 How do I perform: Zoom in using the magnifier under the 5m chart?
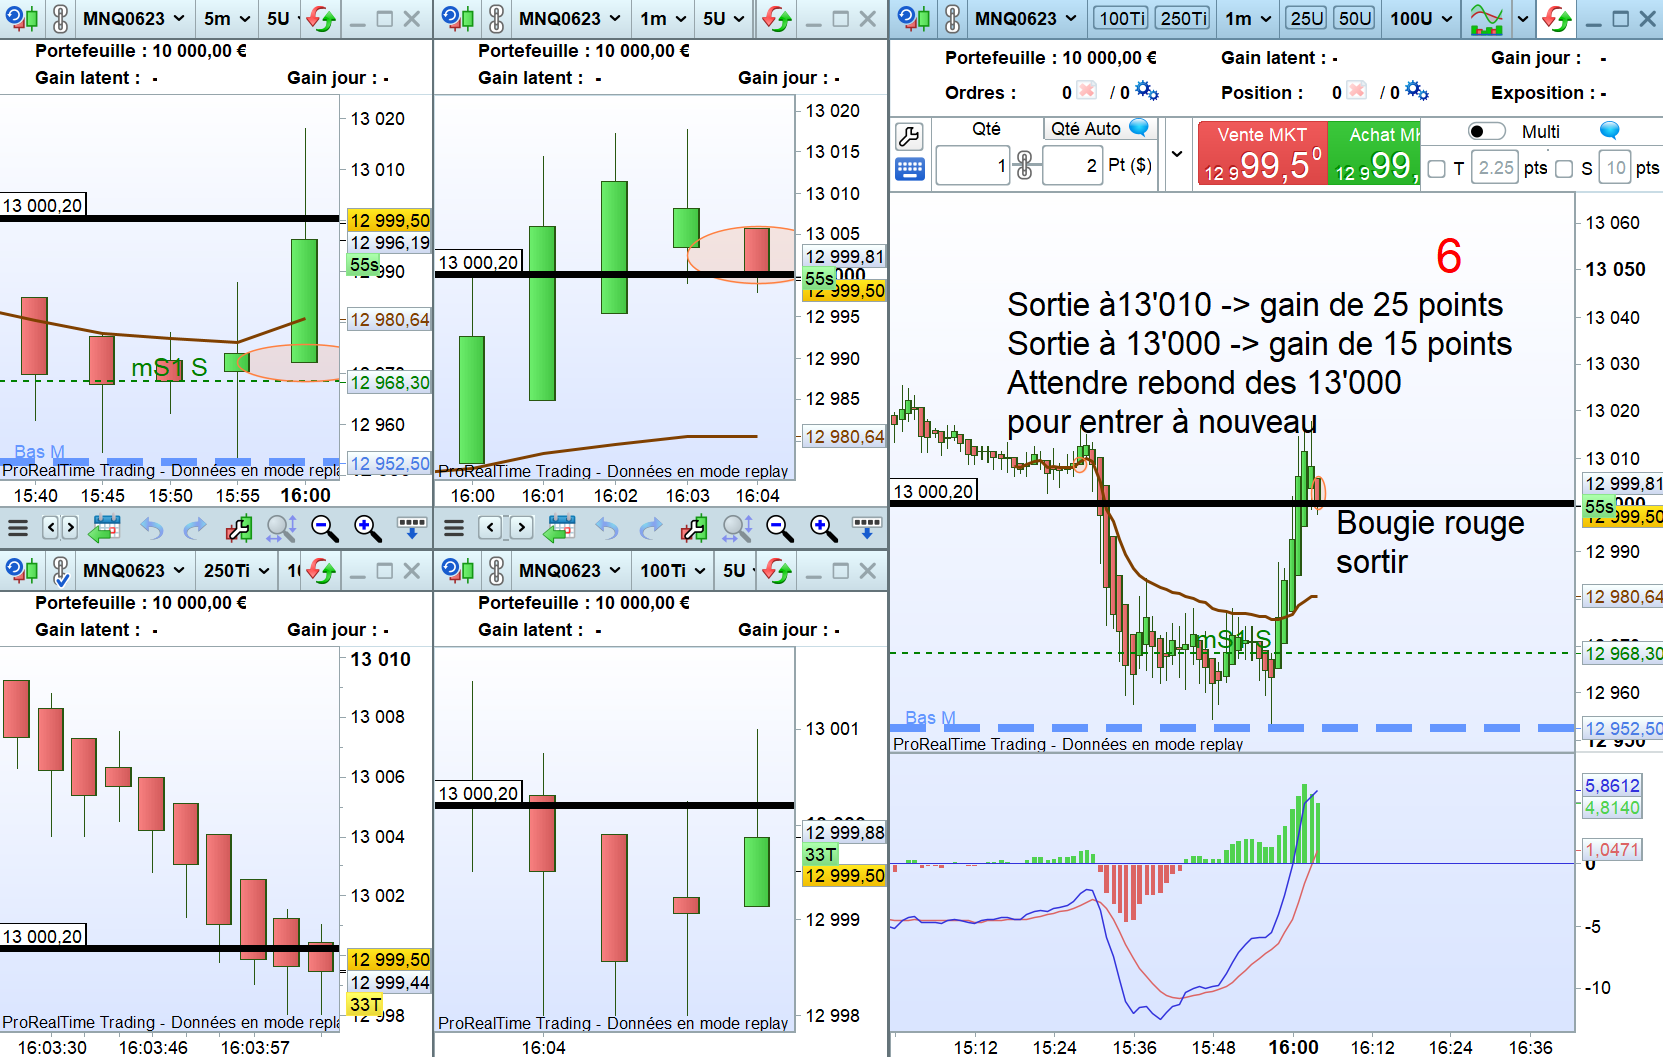pos(368,527)
